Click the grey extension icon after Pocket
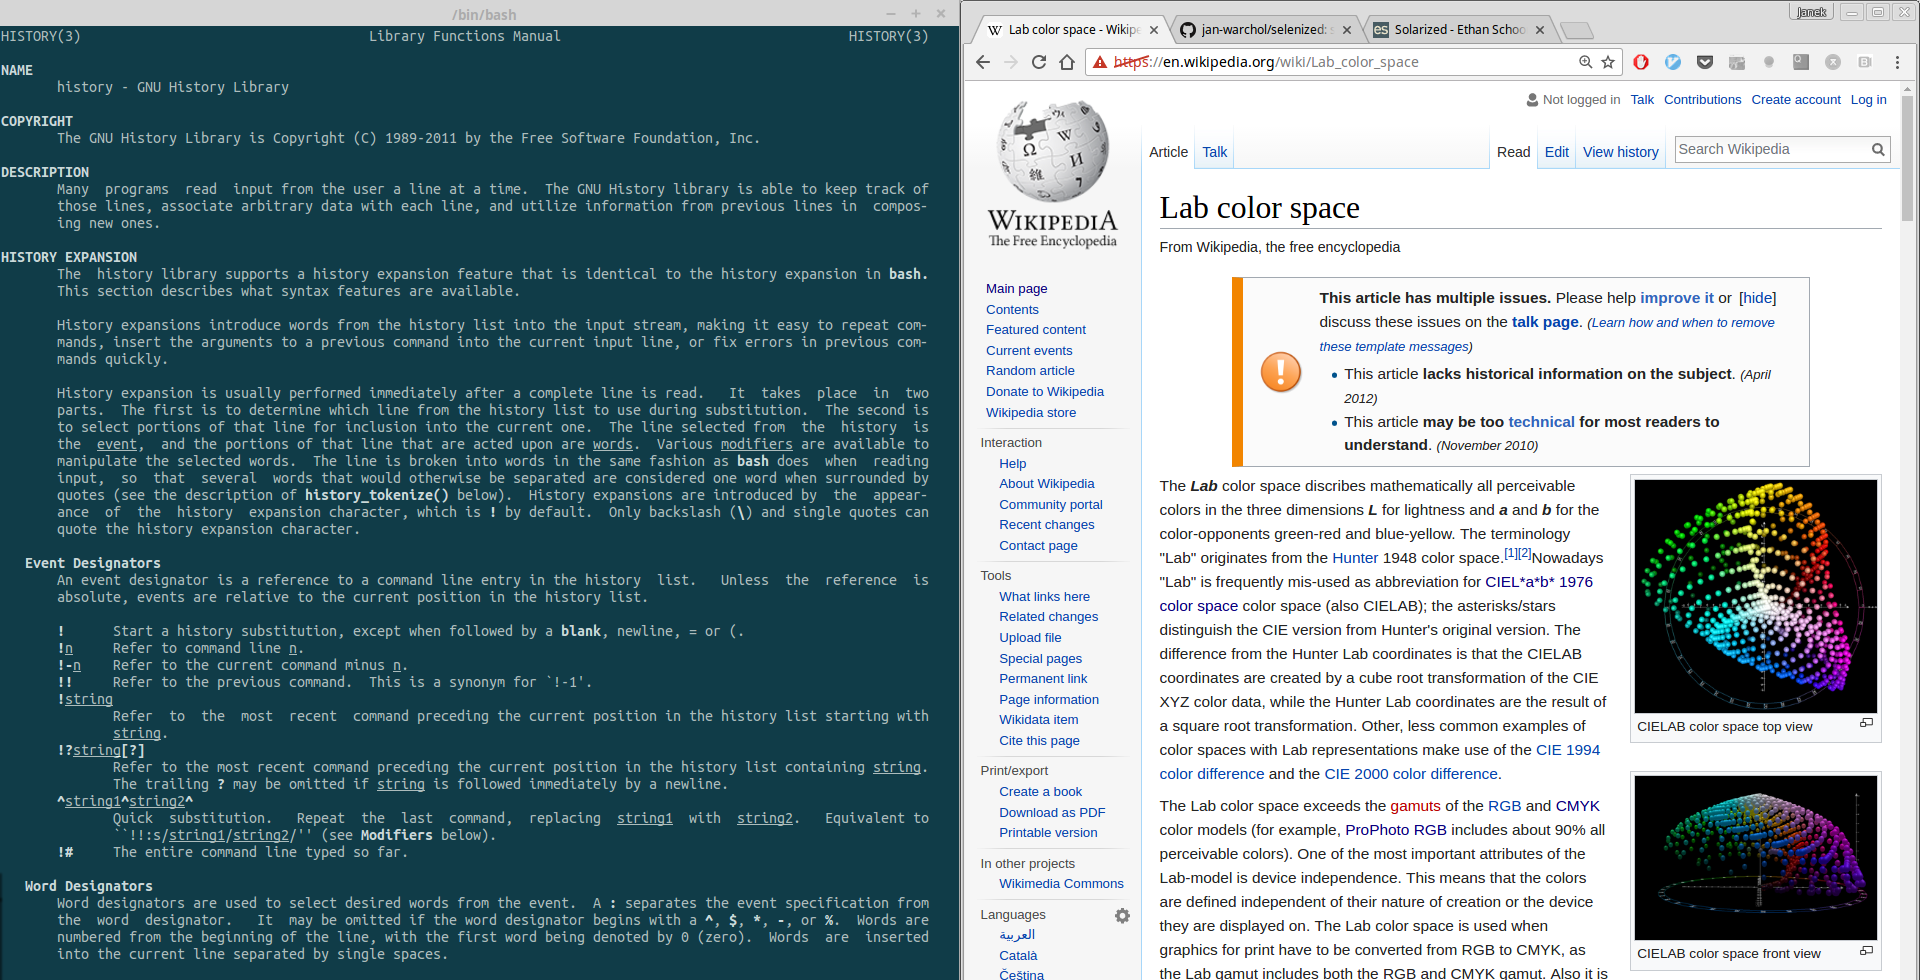 click(x=1737, y=62)
